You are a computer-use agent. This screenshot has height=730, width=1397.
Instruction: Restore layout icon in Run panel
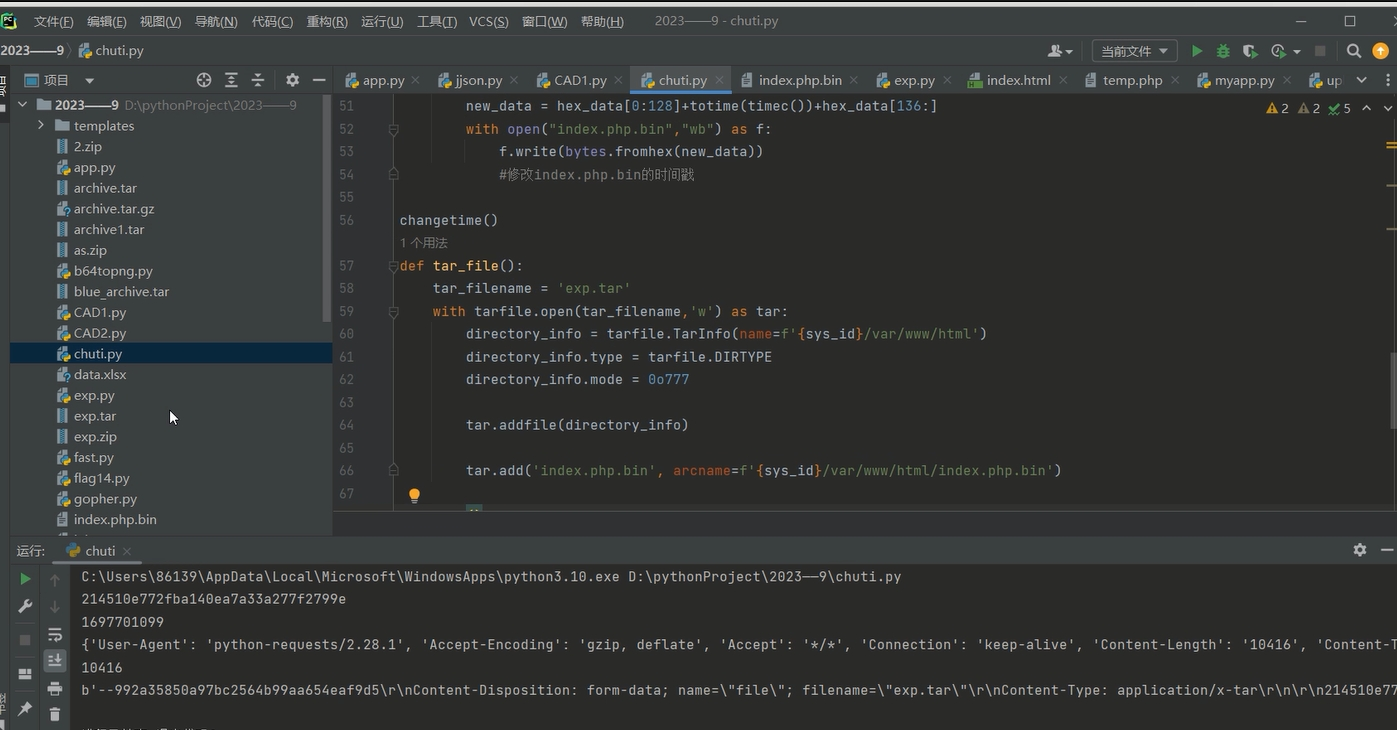coord(25,674)
